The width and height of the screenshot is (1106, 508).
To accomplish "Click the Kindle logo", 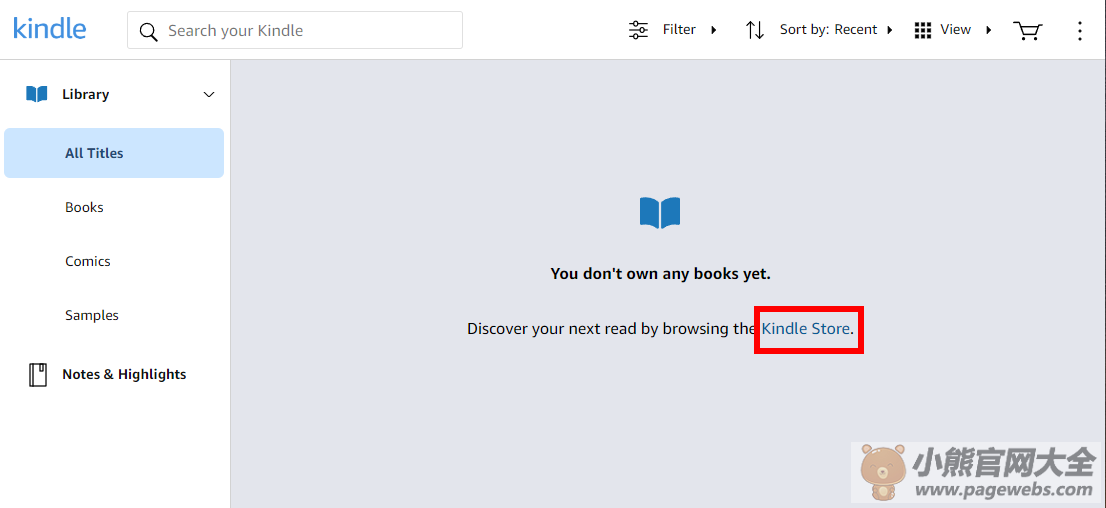I will click(x=49, y=28).
